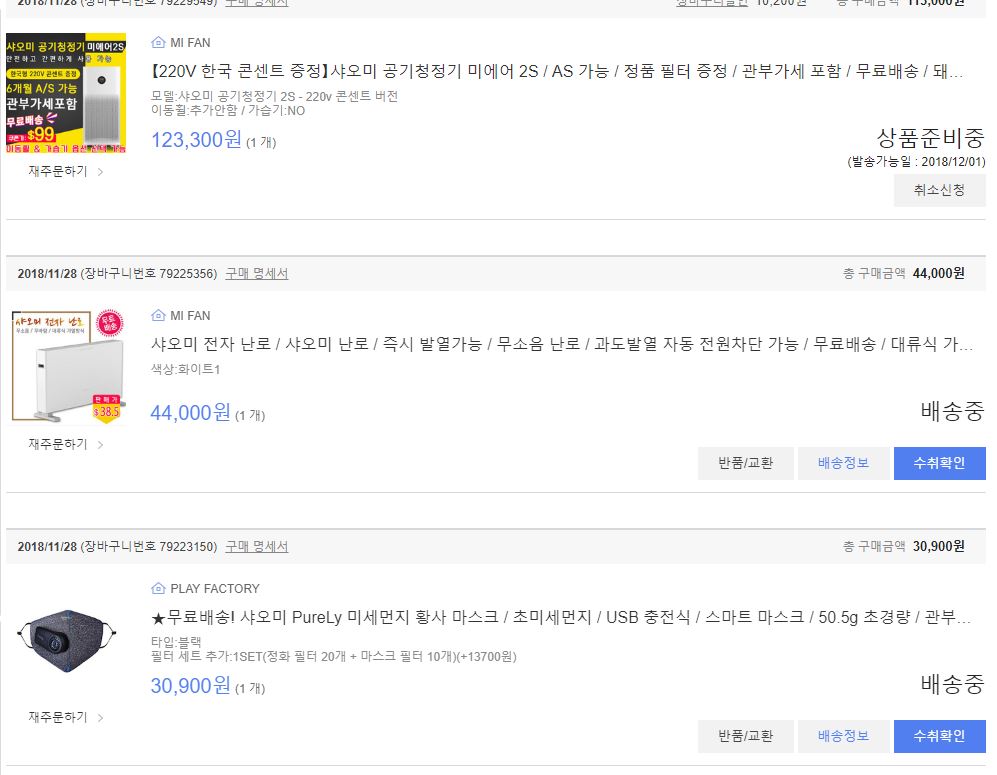This screenshot has height=775, width=997.
Task: Click 반품/교환 for the heater order
Action: pos(745,463)
